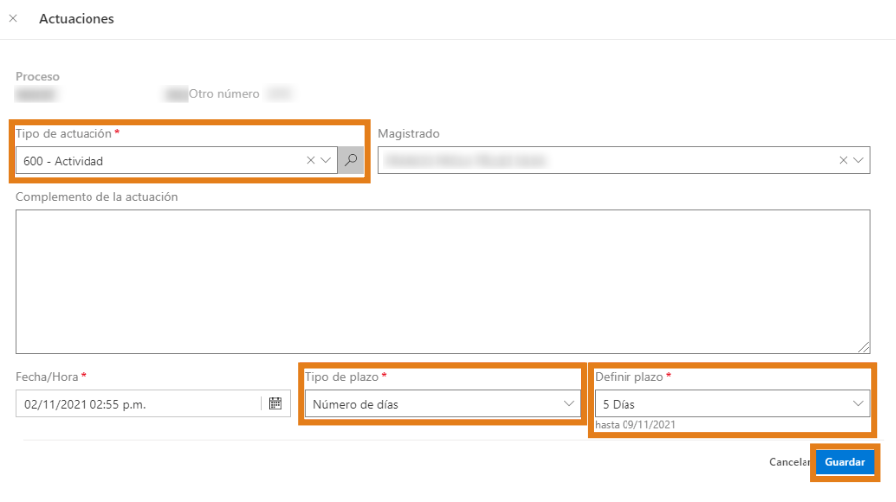Grab the resize handle of Complemento textarea
Image resolution: width=896 pixels, height=502 pixels.
(865, 348)
